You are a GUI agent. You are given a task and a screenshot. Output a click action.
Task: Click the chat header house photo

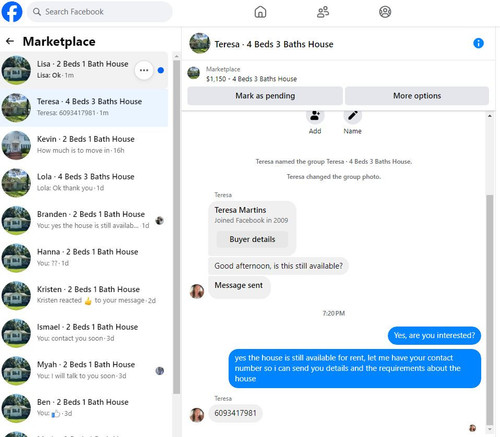click(200, 43)
